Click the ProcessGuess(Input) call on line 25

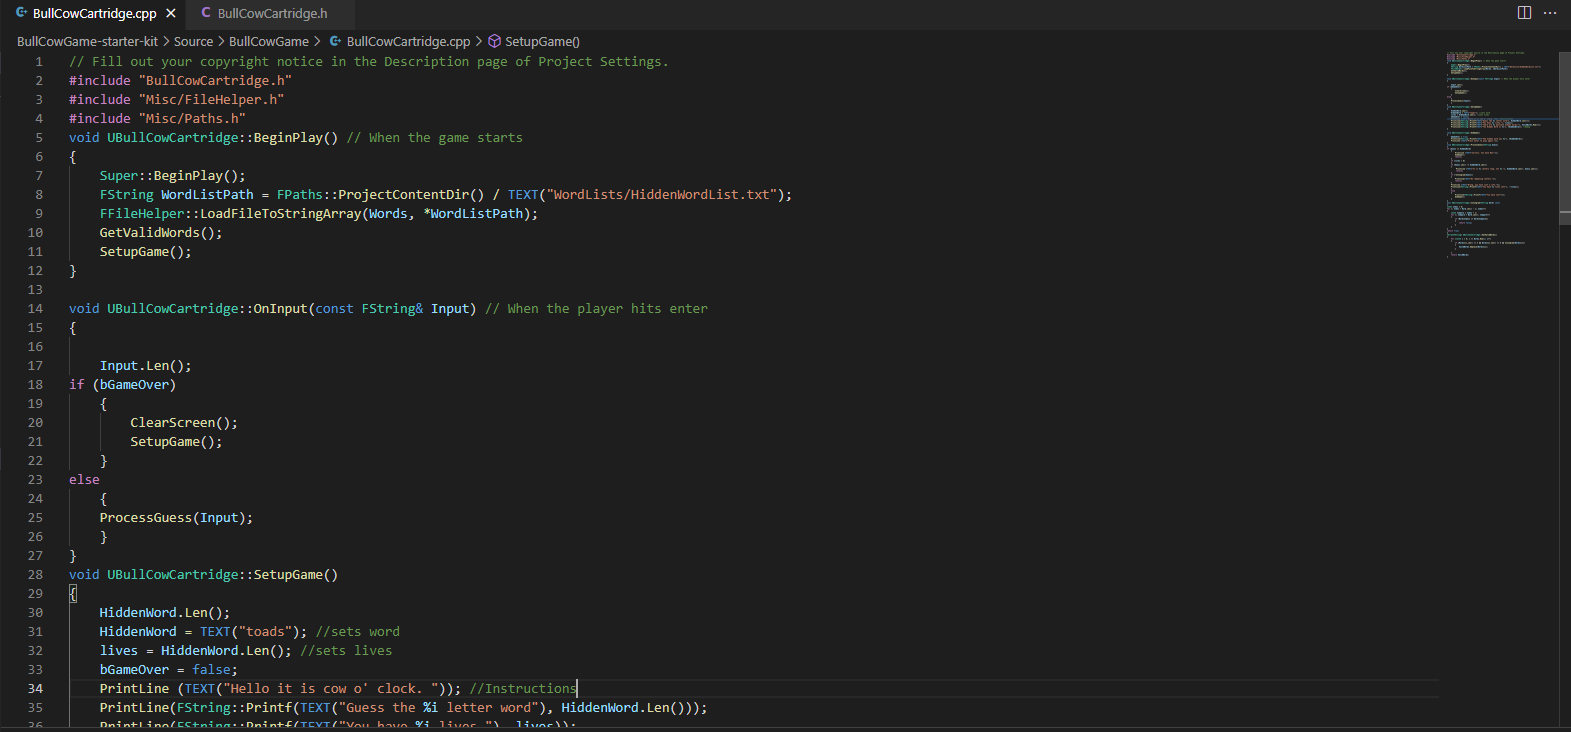tap(175, 518)
